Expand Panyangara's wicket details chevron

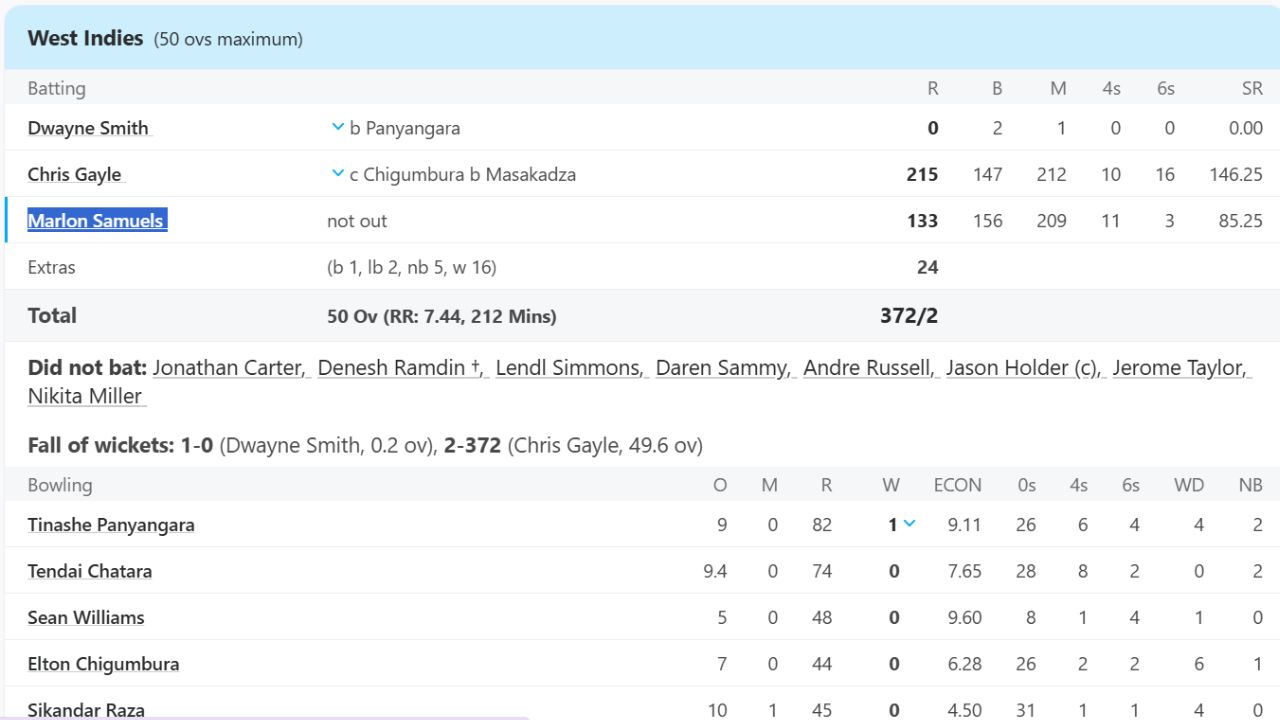pyautogui.click(x=911, y=523)
